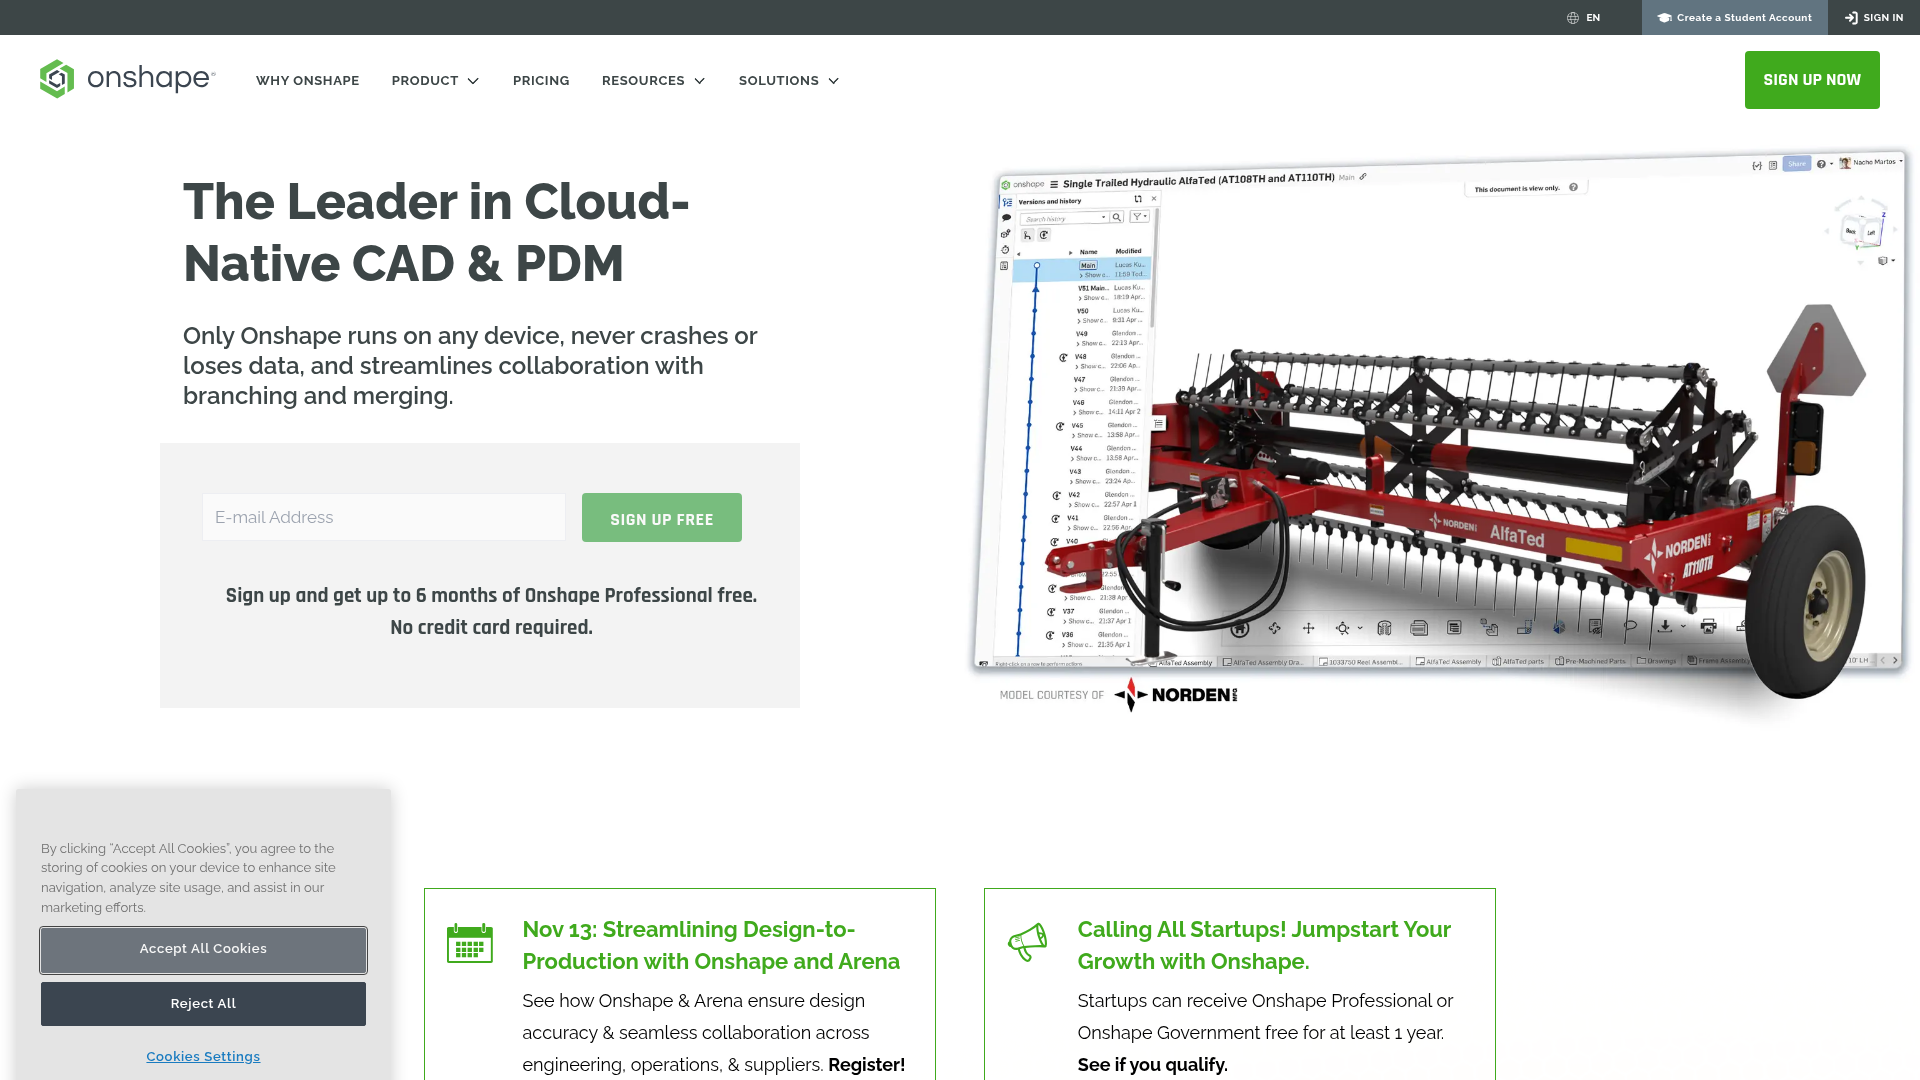Click the SIGN UP FREE button
The width and height of the screenshot is (1920, 1080).
click(x=661, y=517)
